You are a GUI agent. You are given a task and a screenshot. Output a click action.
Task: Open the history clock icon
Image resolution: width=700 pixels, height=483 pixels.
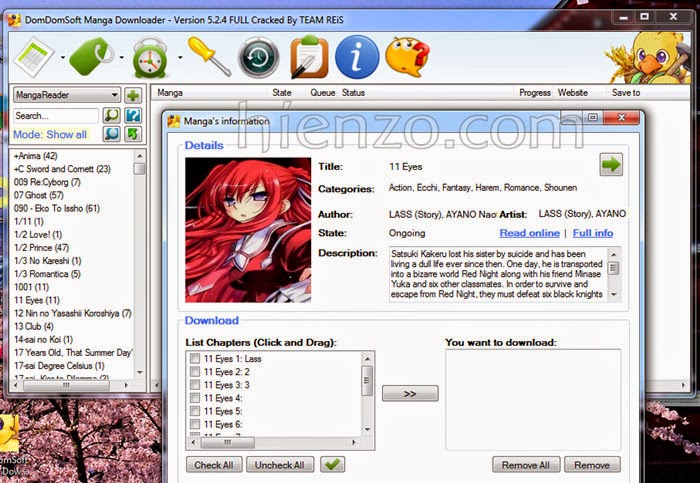pos(258,58)
